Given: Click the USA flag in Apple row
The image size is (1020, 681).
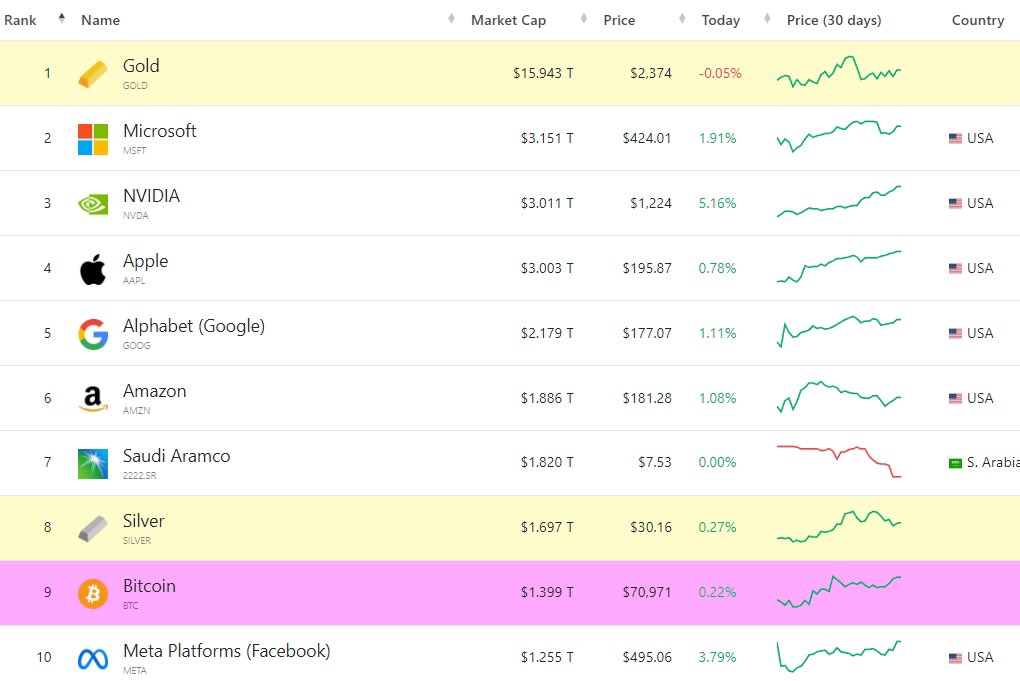Looking at the screenshot, I should tap(955, 268).
